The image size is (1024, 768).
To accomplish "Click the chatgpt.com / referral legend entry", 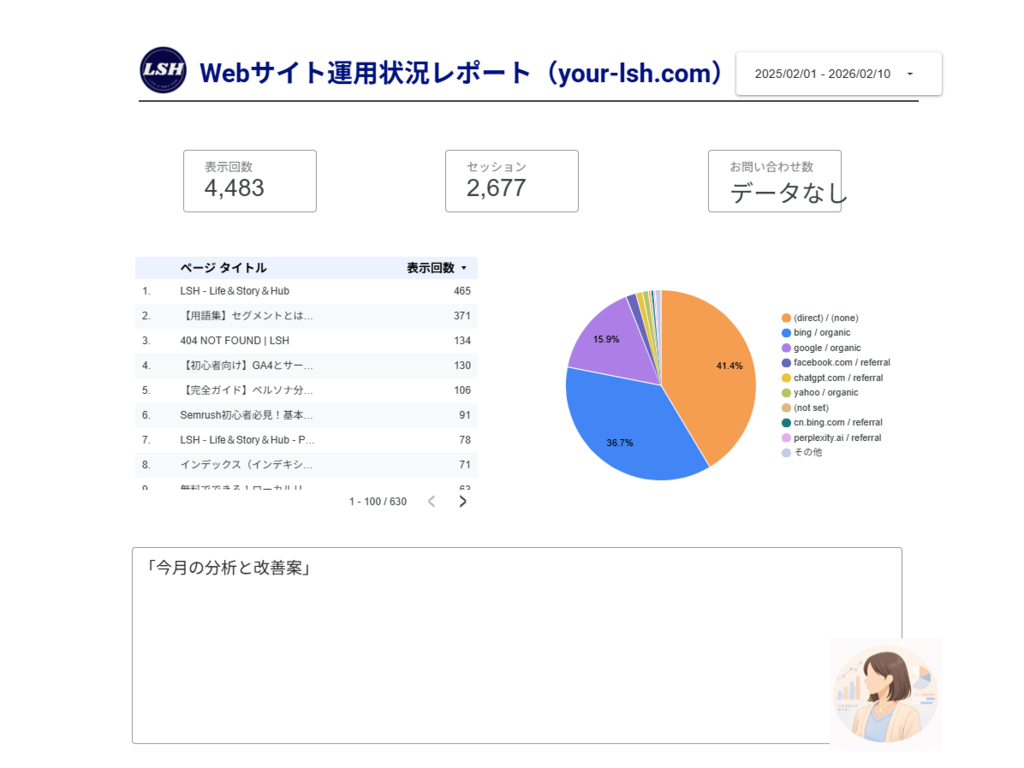I will click(838, 378).
